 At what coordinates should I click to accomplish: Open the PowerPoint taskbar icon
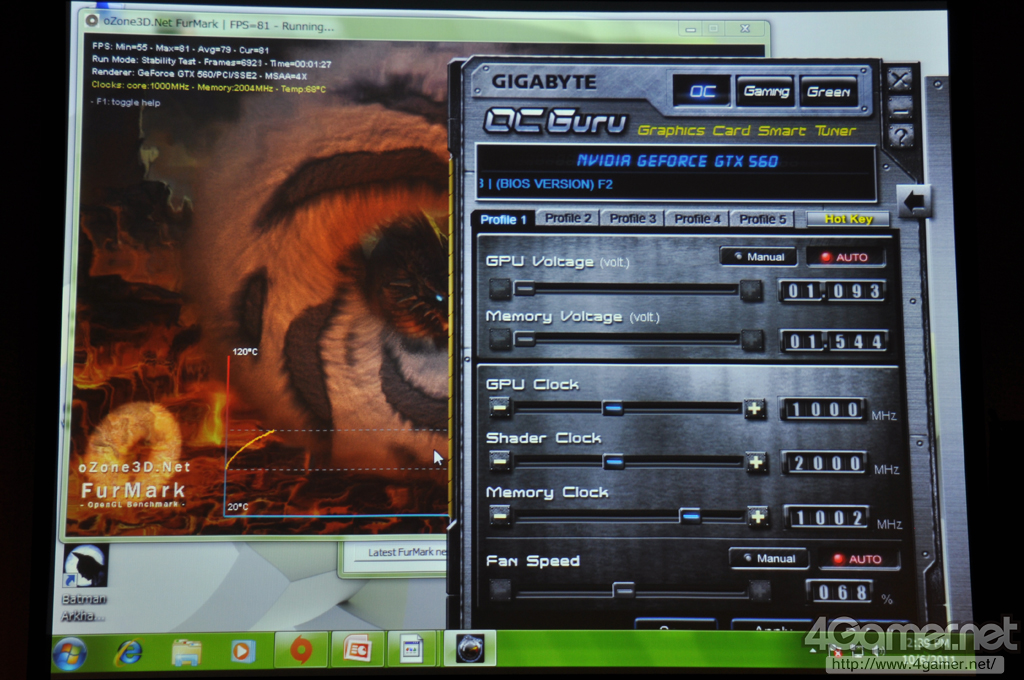pos(357,651)
